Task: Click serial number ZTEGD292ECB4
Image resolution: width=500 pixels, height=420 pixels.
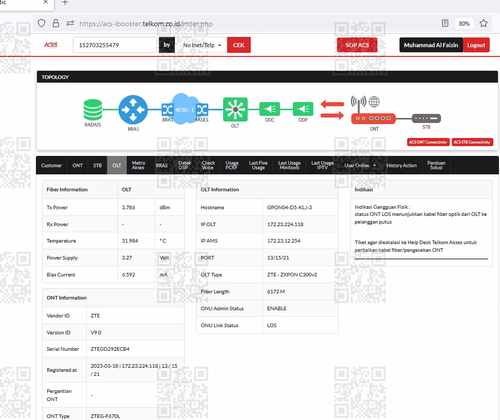Action: [110, 349]
